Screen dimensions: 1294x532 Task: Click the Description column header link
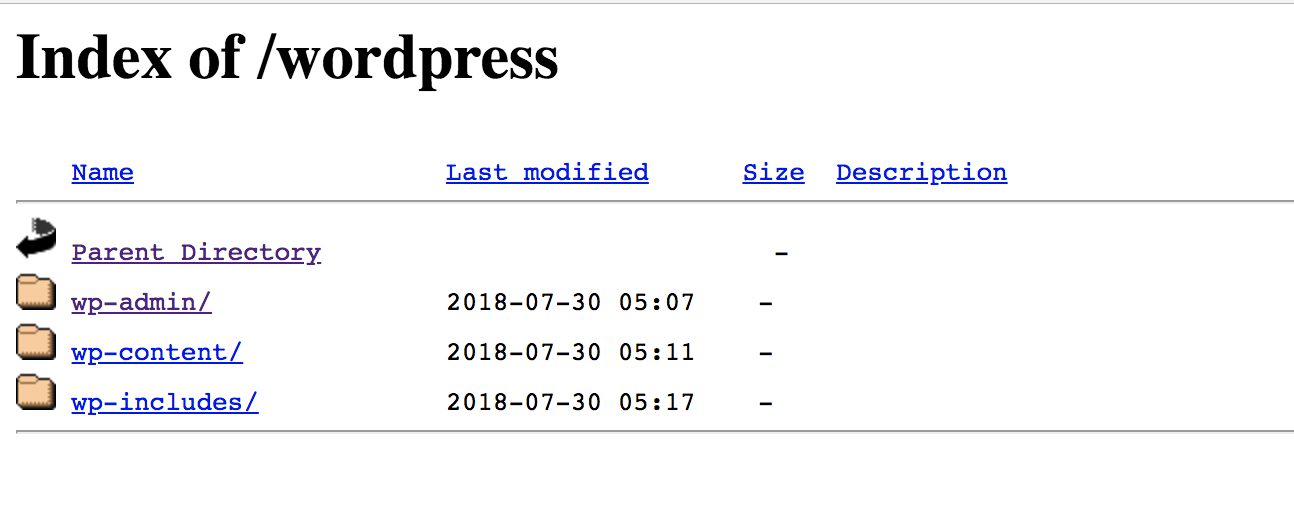921,173
